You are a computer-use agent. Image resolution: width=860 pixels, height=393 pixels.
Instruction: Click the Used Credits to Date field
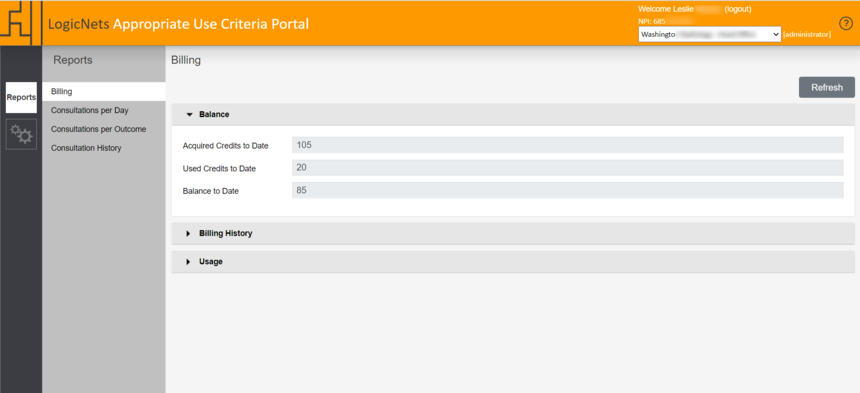568,168
